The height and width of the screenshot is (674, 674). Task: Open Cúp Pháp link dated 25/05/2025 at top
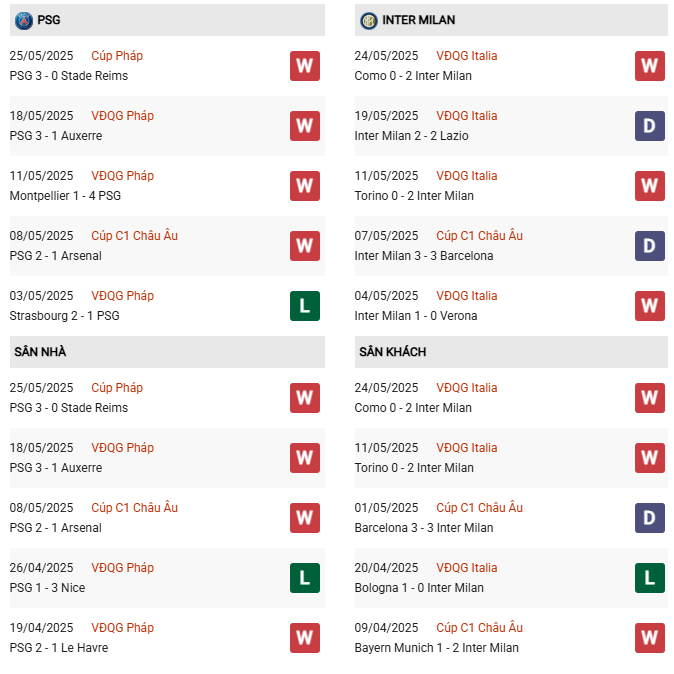pyautogui.click(x=117, y=56)
